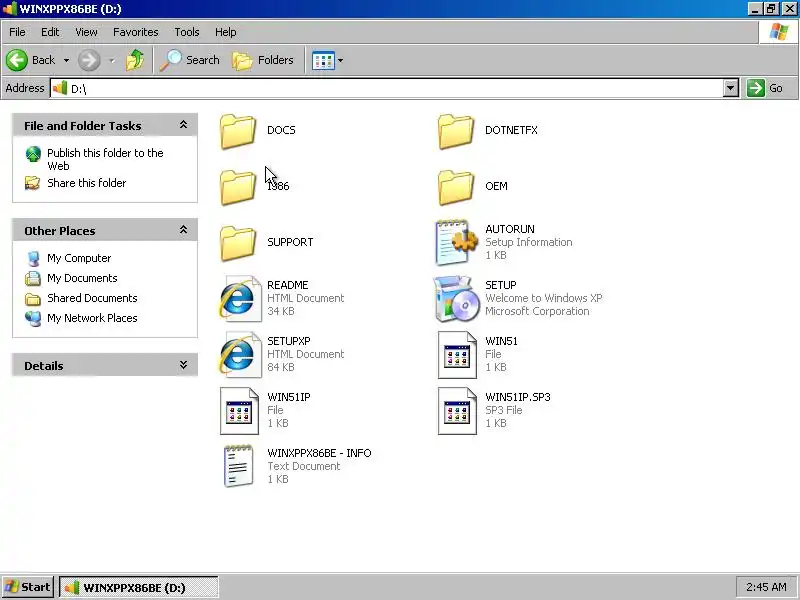Click the Start button

(28, 587)
